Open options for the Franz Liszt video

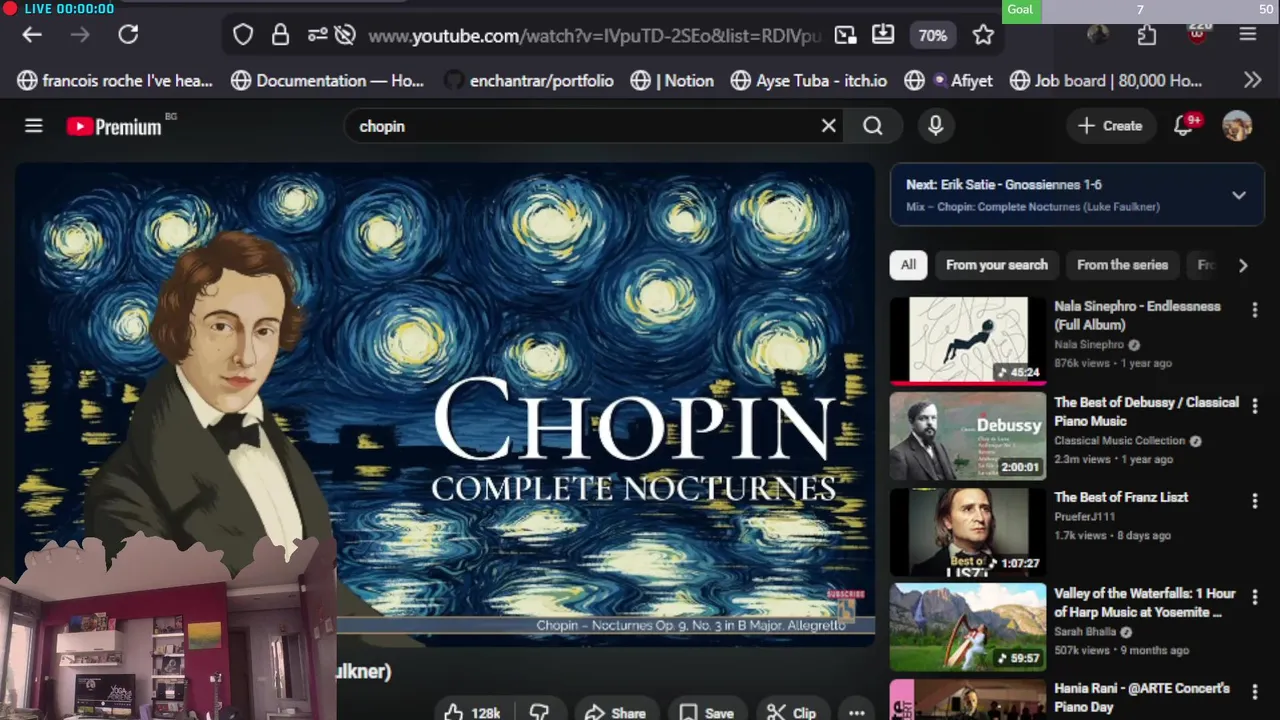[x=1255, y=501]
